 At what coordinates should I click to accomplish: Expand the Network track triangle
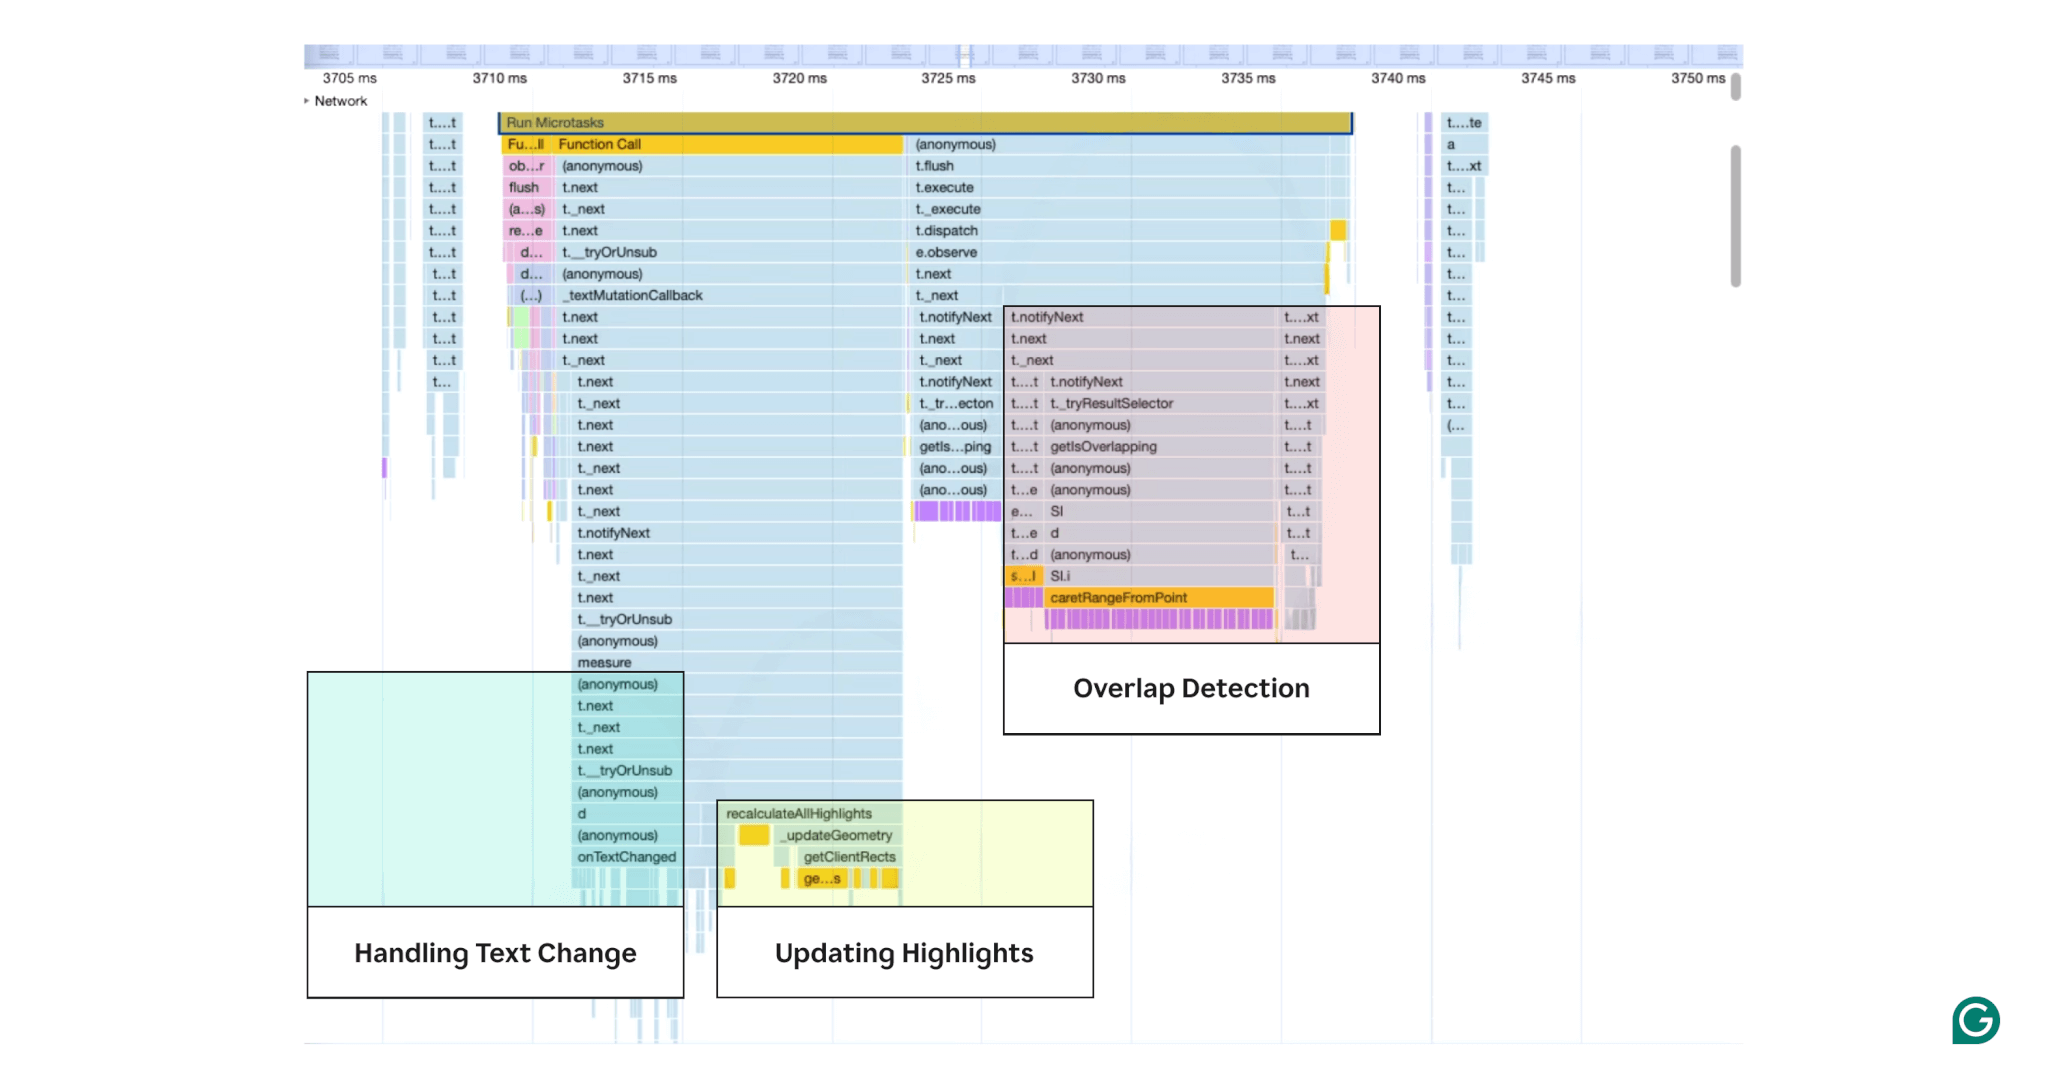[x=307, y=101]
